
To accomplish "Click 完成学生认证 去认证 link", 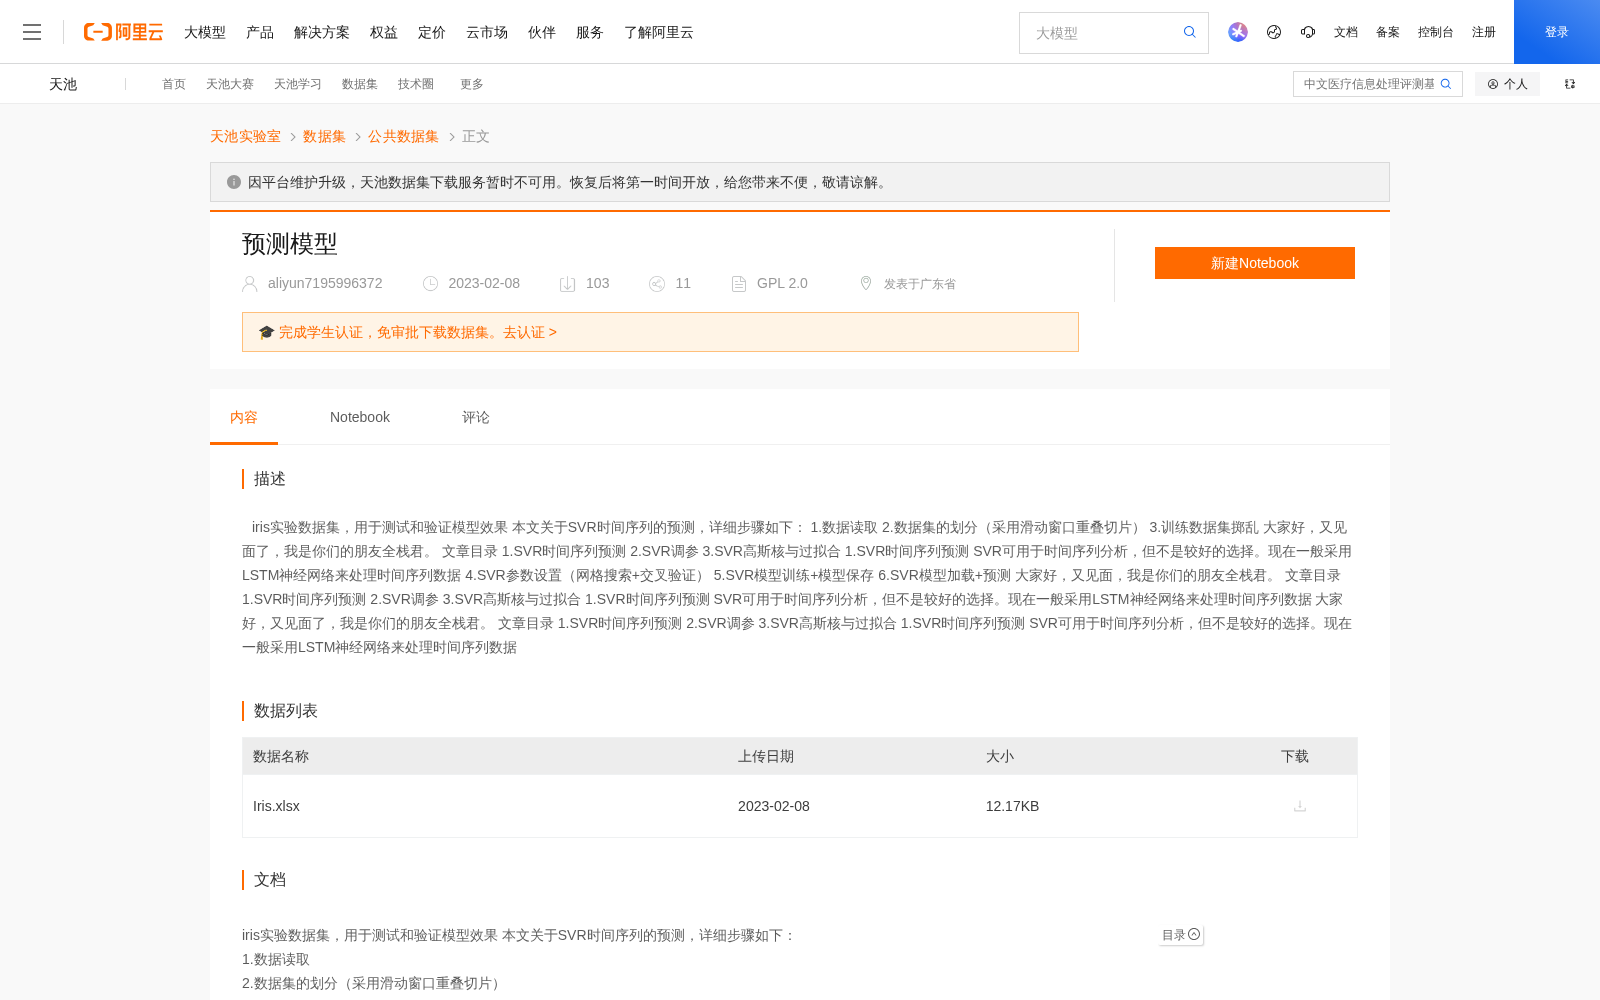I will pos(417,332).
